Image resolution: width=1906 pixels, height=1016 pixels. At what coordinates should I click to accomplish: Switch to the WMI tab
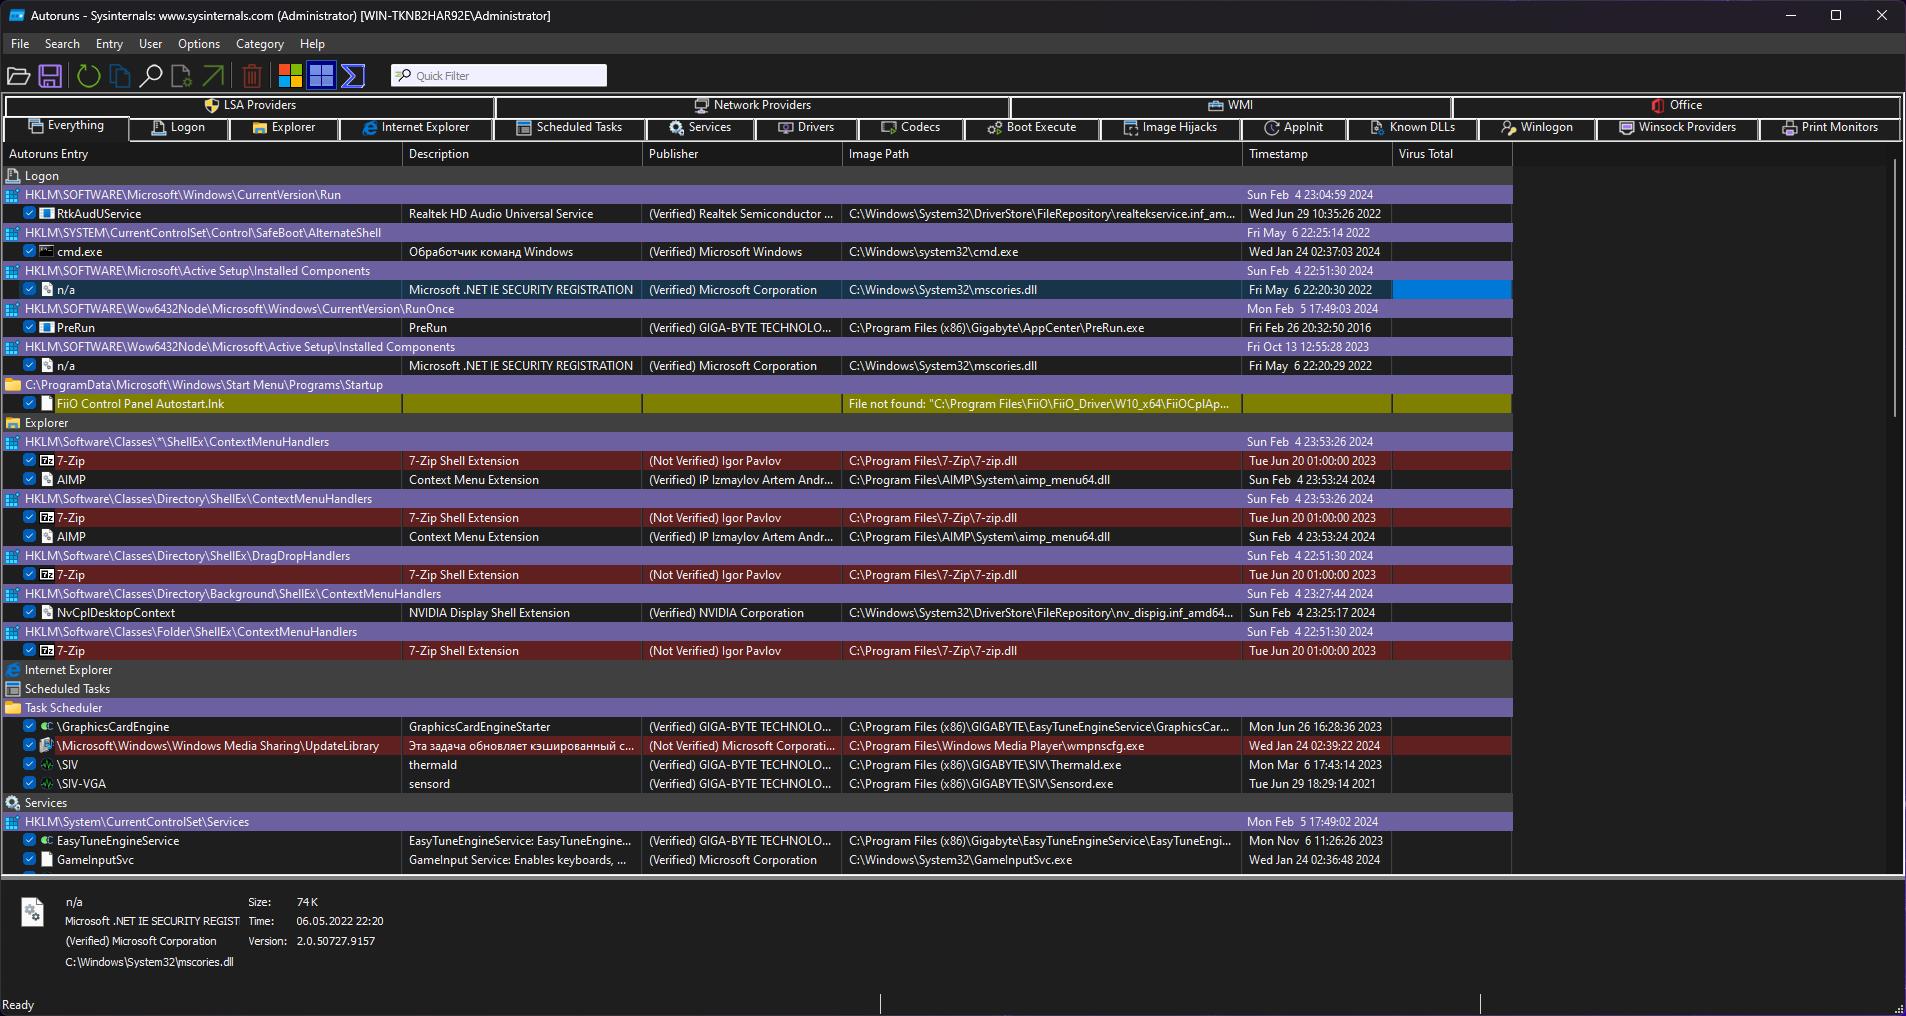[1230, 105]
